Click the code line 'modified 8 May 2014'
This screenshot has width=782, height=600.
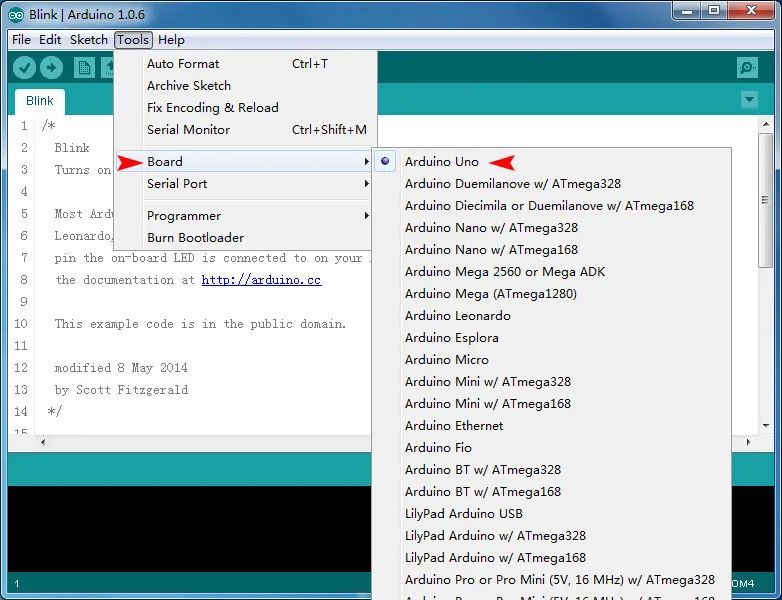click(x=121, y=368)
